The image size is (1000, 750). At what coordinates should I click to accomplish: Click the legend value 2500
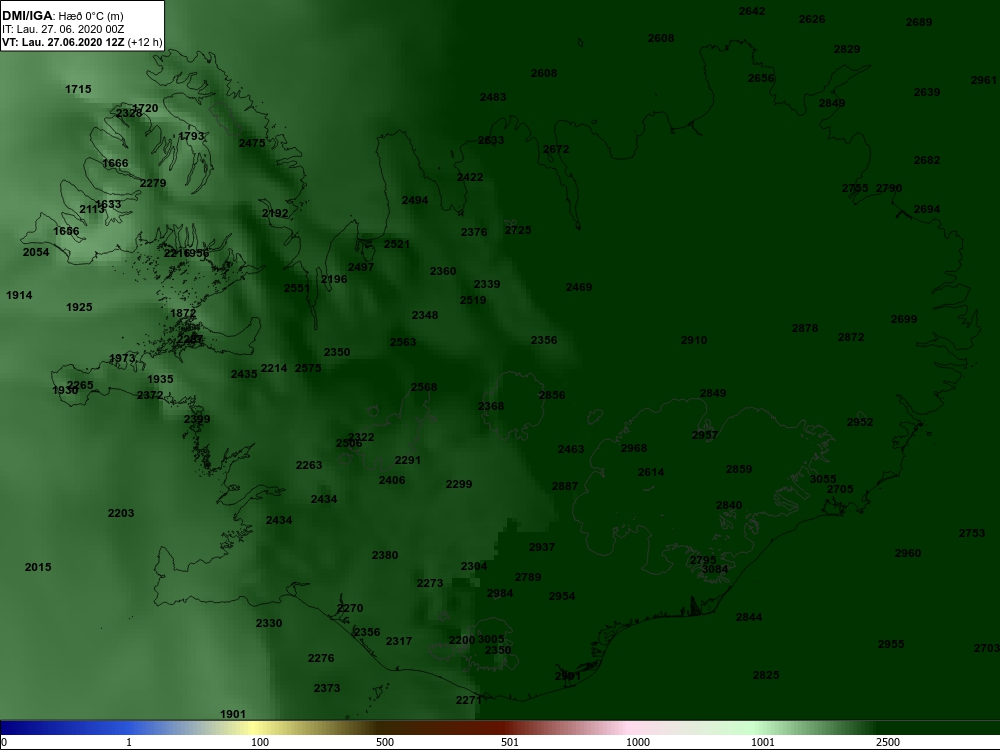click(x=888, y=742)
